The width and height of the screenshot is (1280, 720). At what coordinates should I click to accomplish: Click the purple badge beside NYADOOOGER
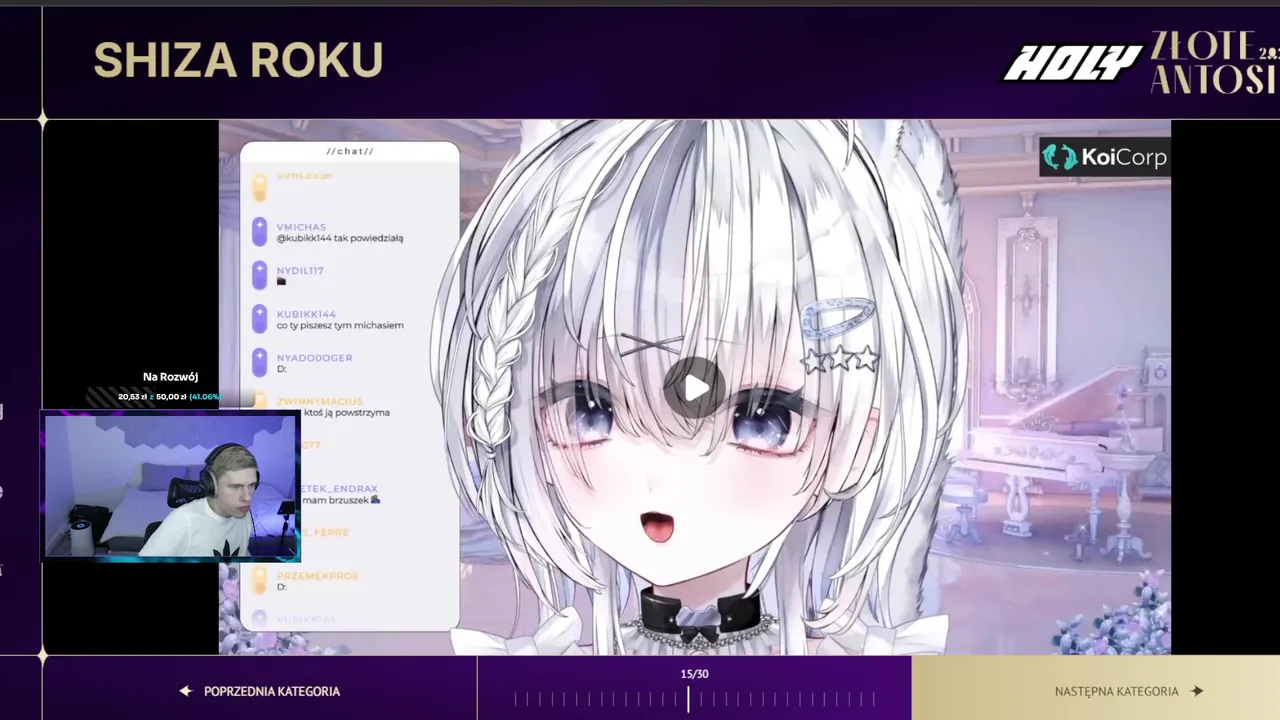[259, 362]
